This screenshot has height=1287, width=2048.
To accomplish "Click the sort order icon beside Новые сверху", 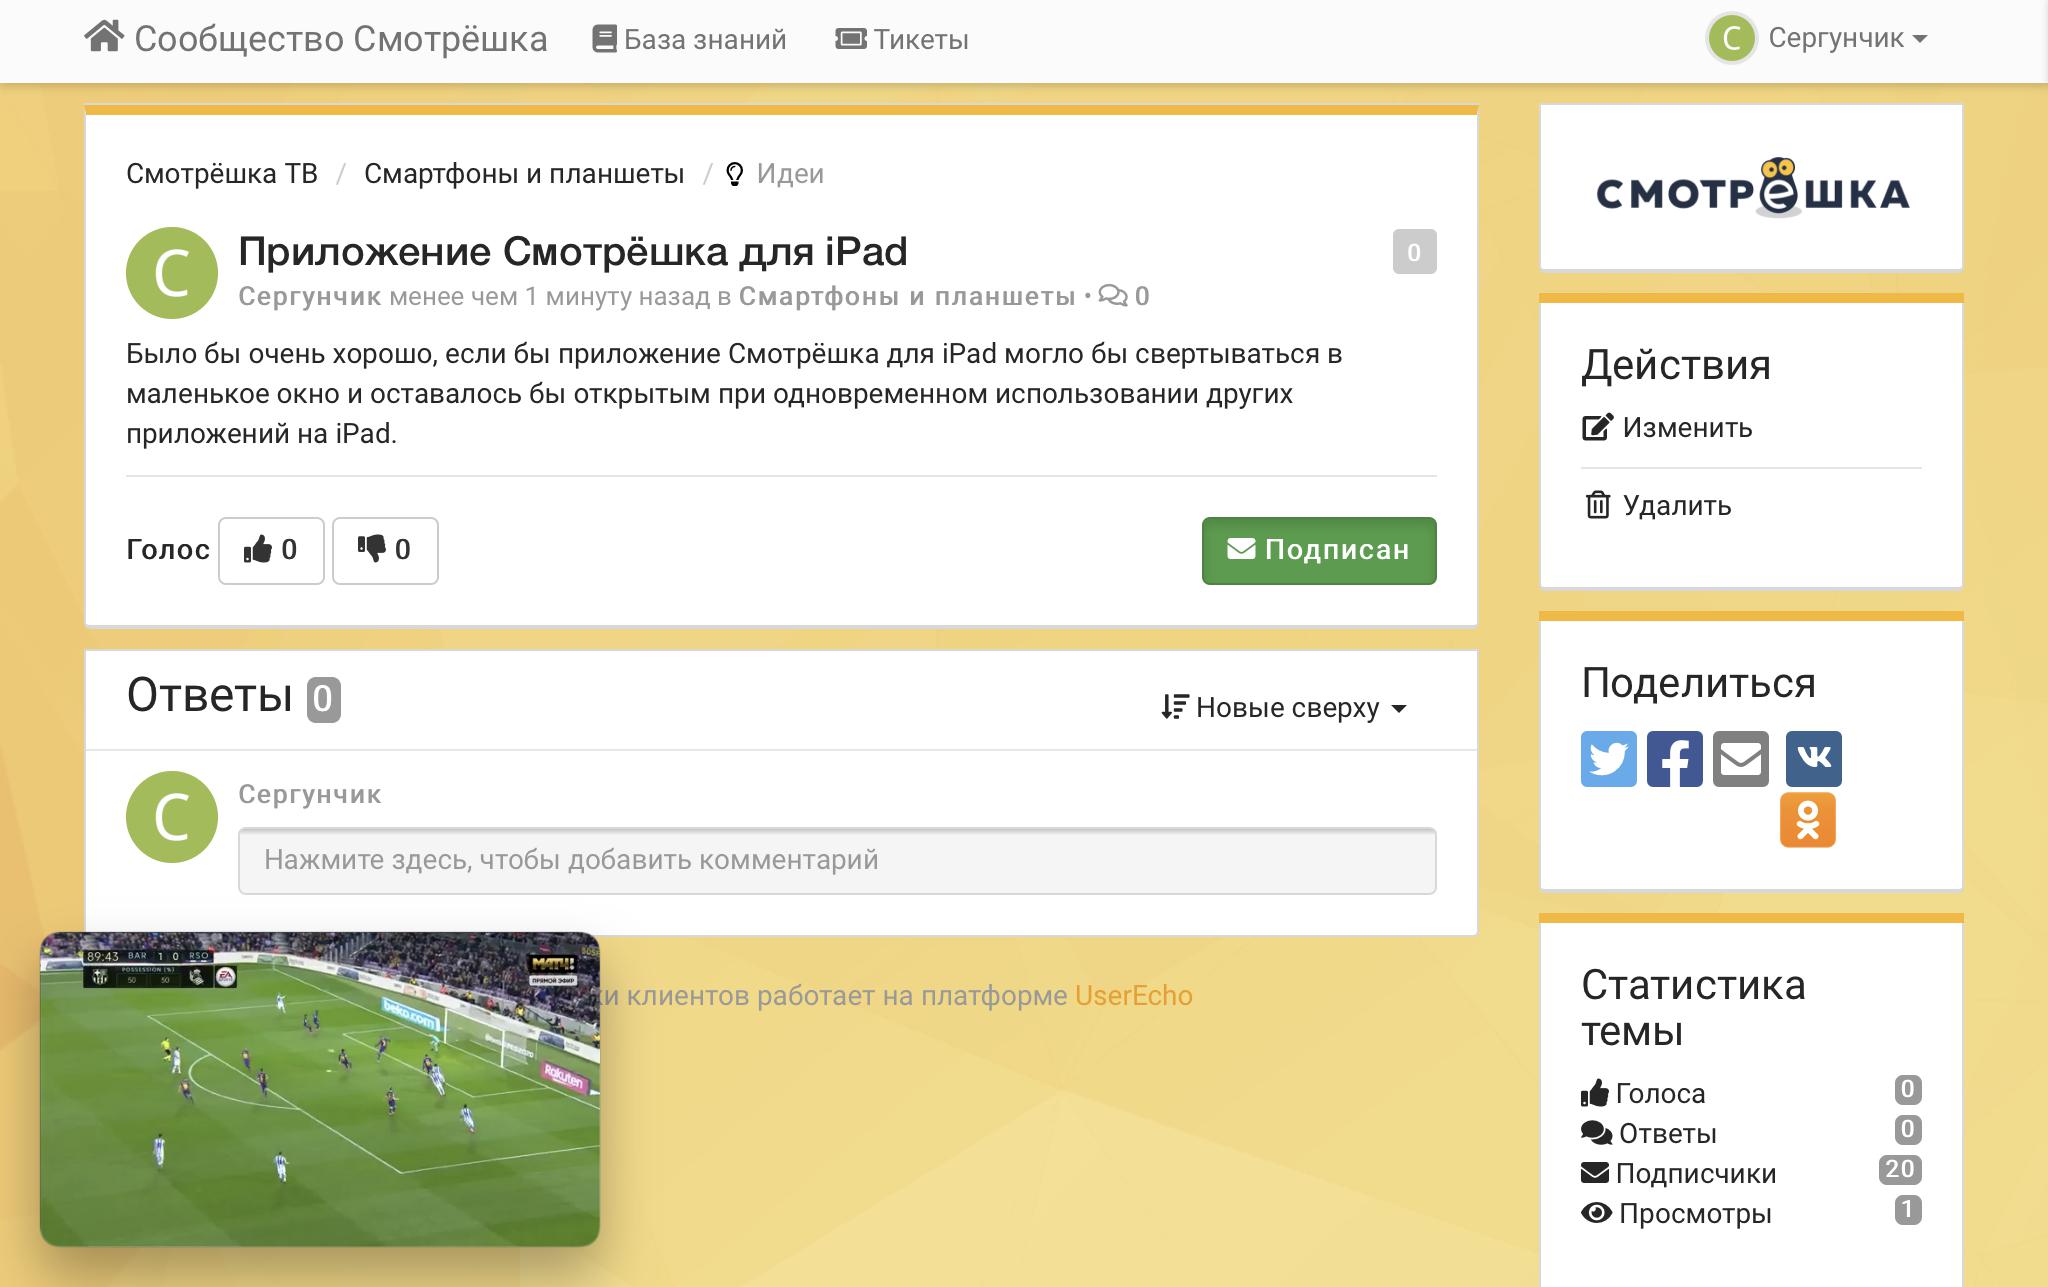I will click(1174, 707).
